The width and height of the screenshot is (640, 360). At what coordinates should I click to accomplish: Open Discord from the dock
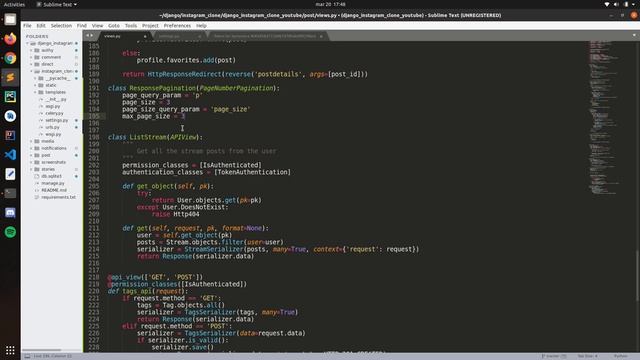10,213
